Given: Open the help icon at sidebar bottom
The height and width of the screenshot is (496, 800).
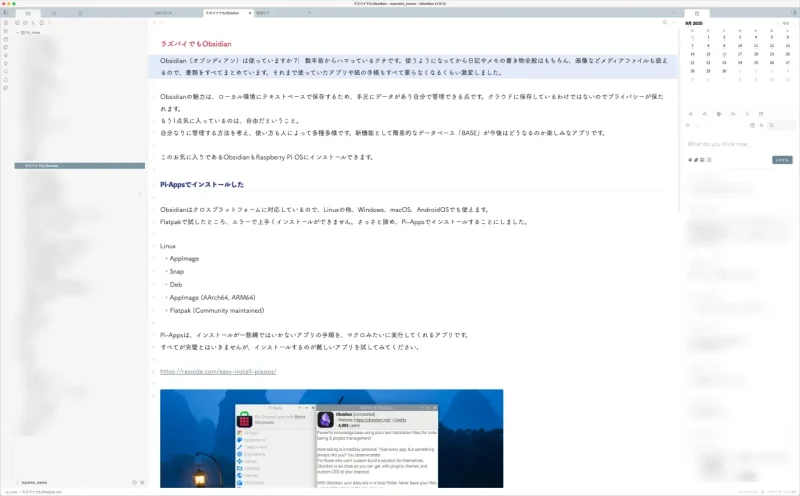Looking at the screenshot, I should [135, 482].
